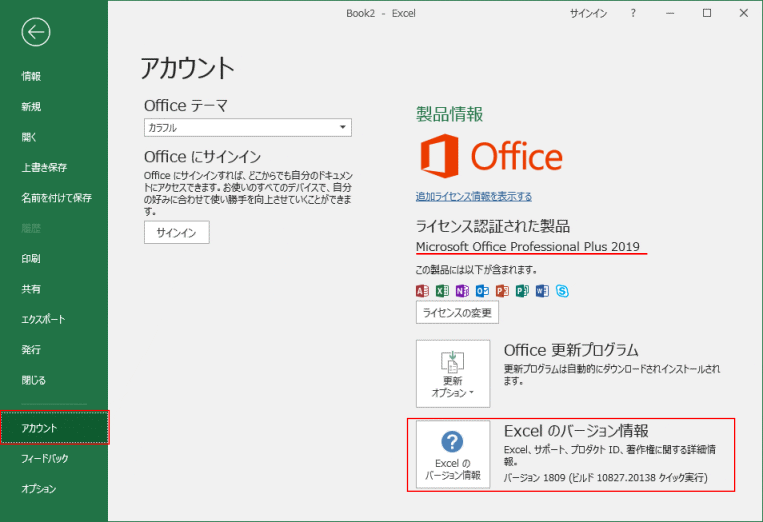This screenshot has height=522, width=763.
Task: Choose 閉じる in the sidebar
Action: (x=34, y=380)
